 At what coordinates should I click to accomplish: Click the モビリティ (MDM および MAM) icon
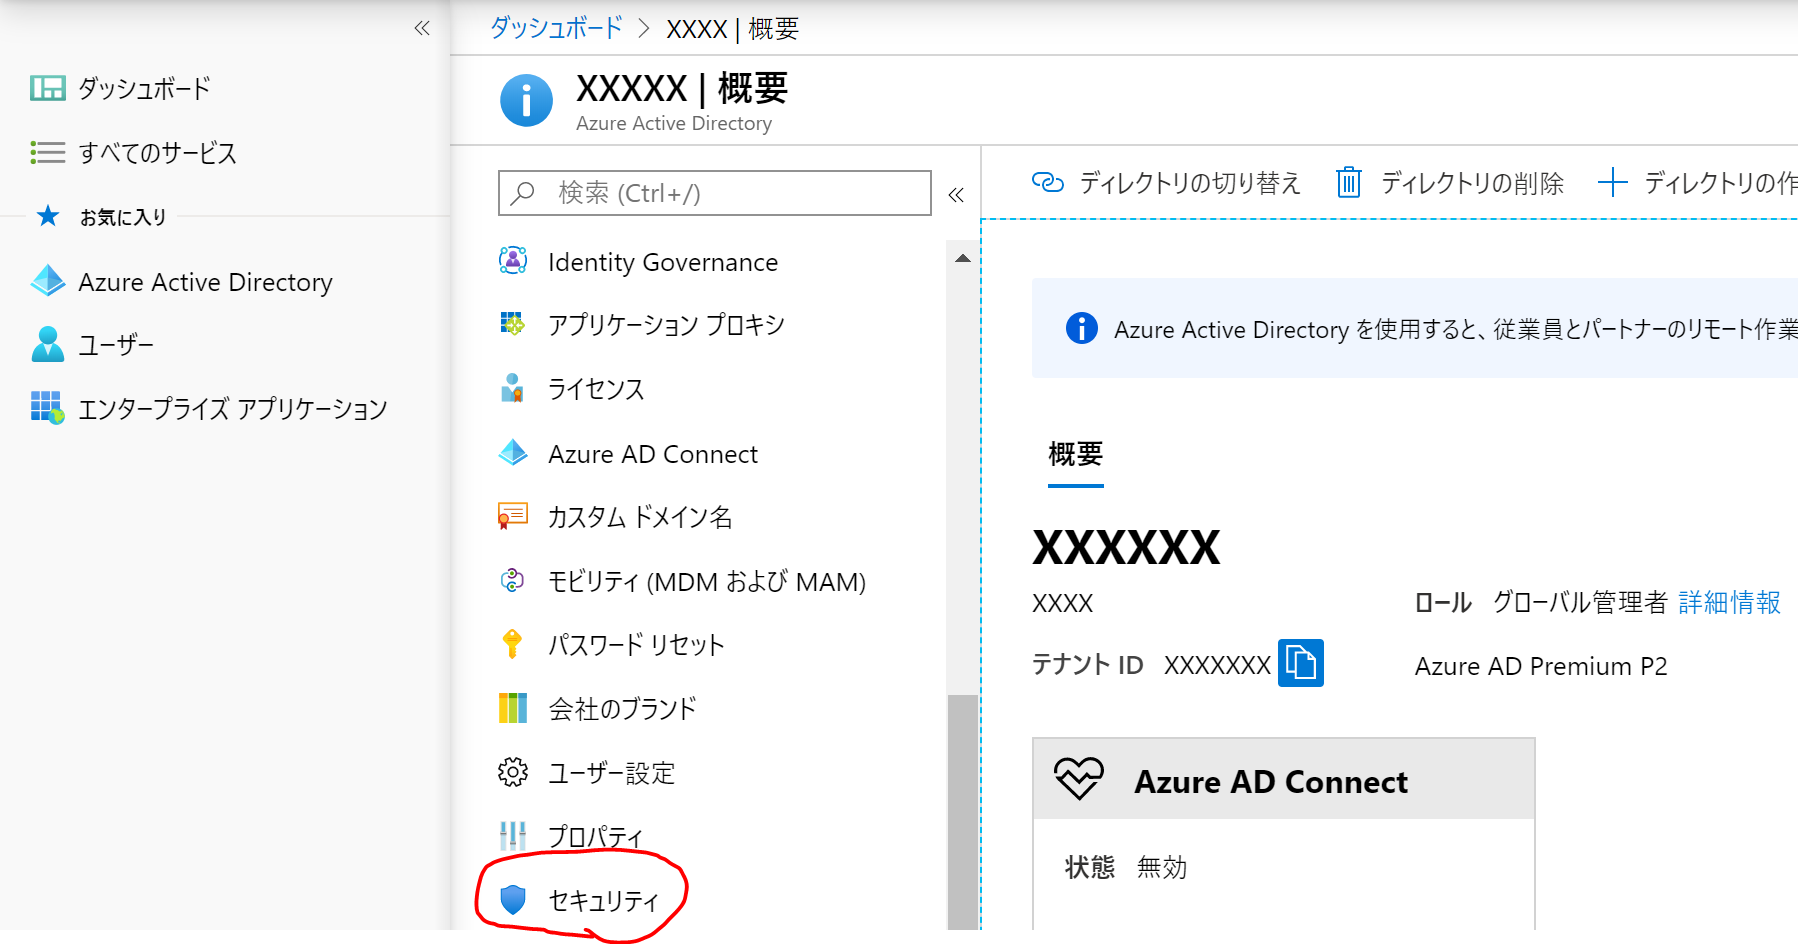tap(512, 580)
